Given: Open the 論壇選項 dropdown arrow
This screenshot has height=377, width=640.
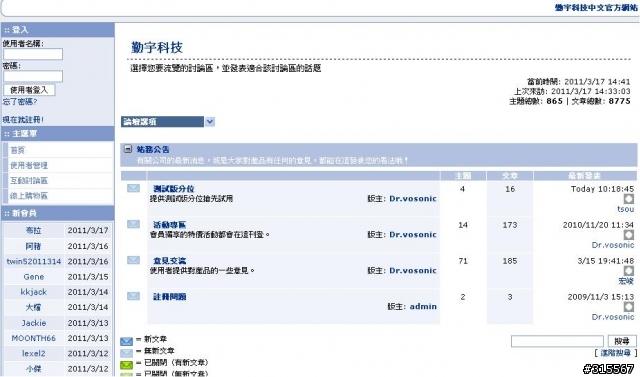Looking at the screenshot, I should coord(210,122).
